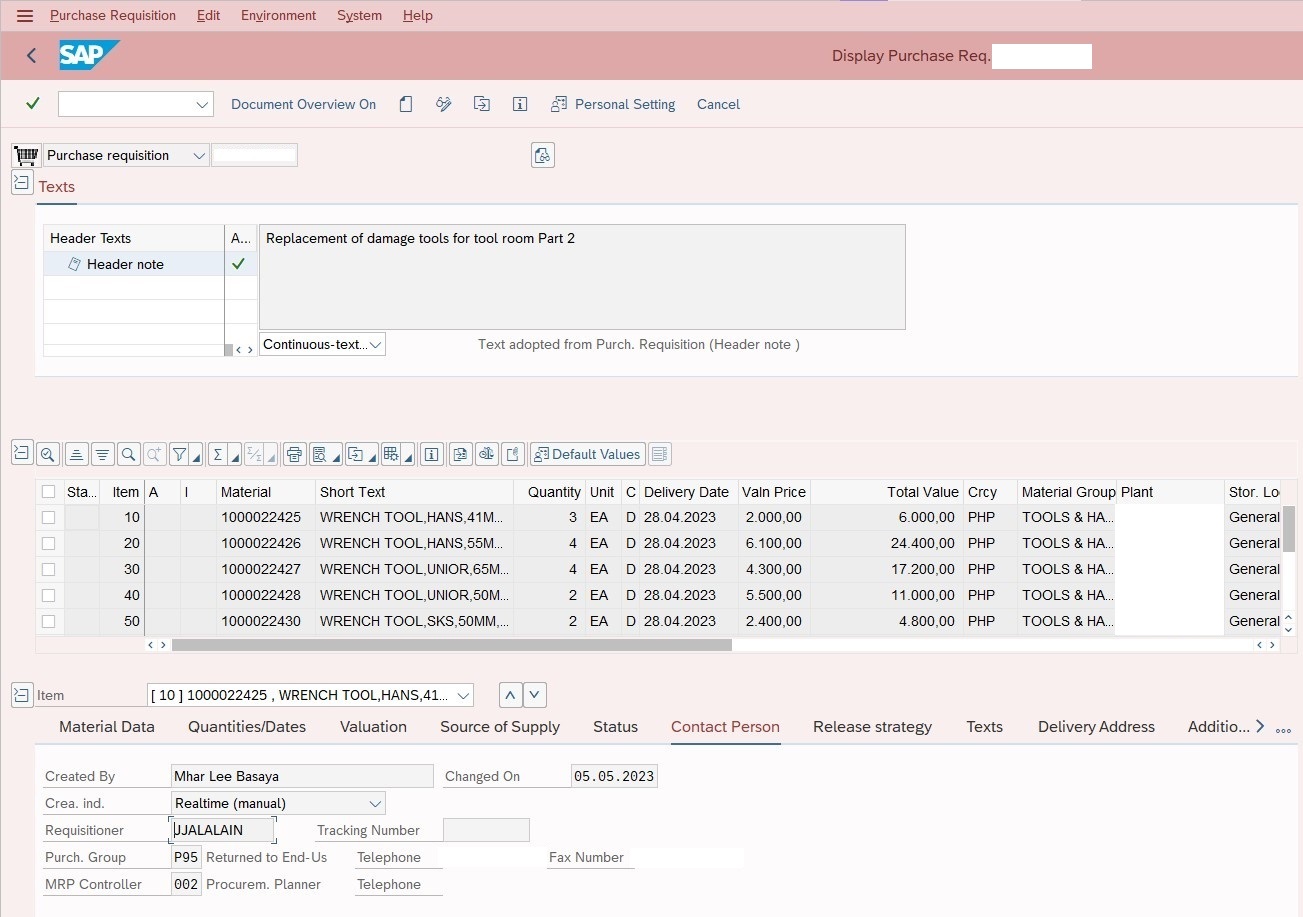Click the balance scale icon

486,454
